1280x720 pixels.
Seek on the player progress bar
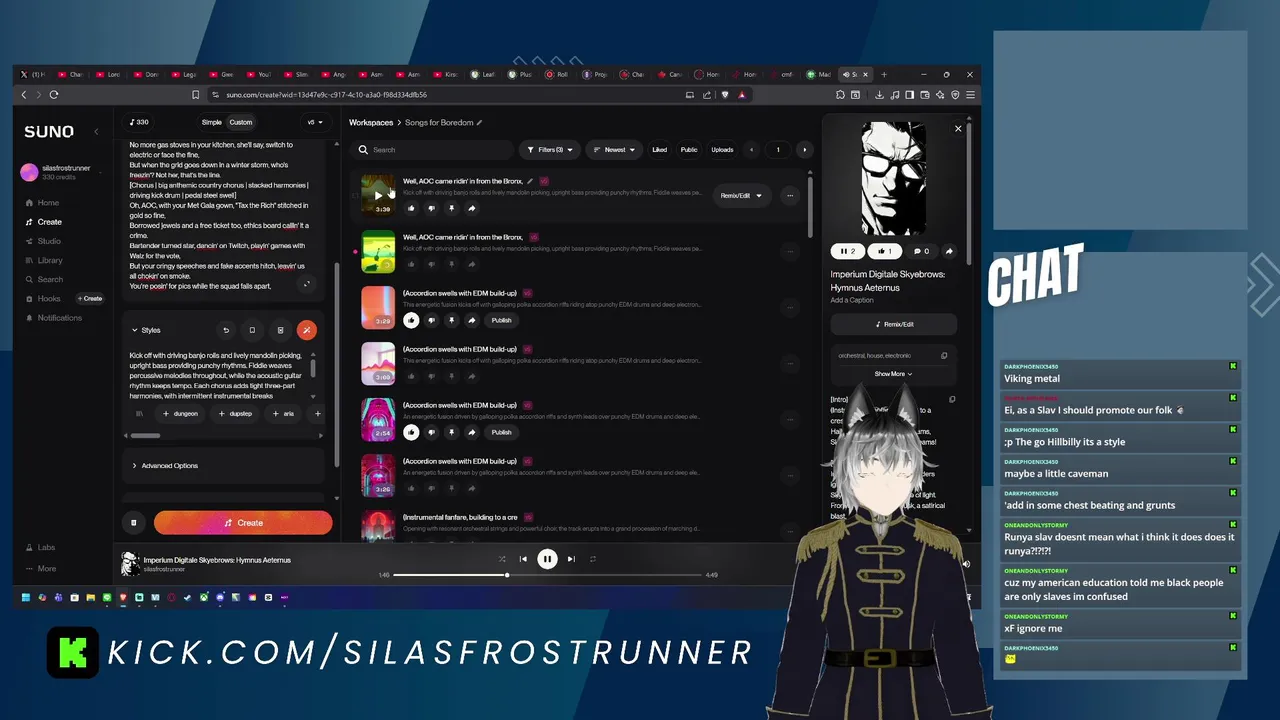pyautogui.click(x=547, y=575)
